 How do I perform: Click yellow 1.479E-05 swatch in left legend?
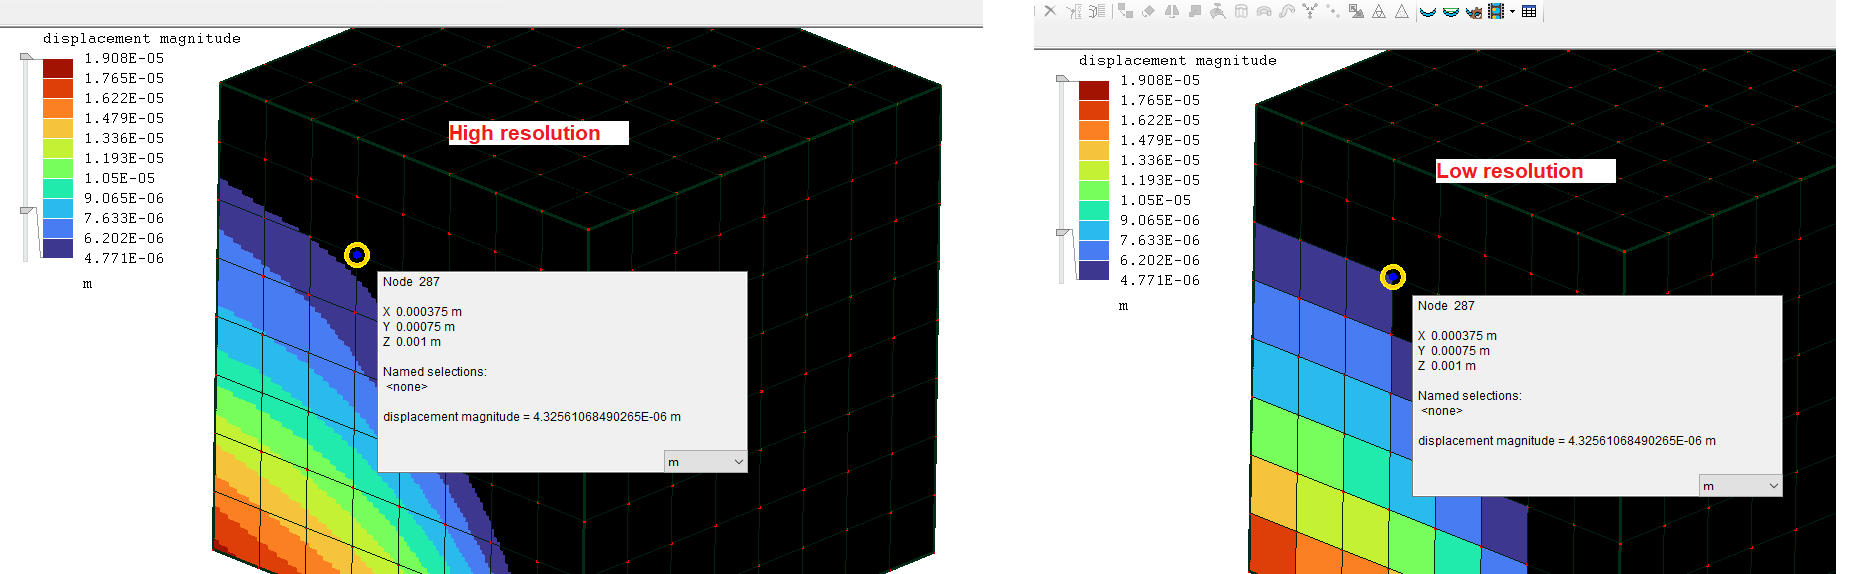click(58, 128)
